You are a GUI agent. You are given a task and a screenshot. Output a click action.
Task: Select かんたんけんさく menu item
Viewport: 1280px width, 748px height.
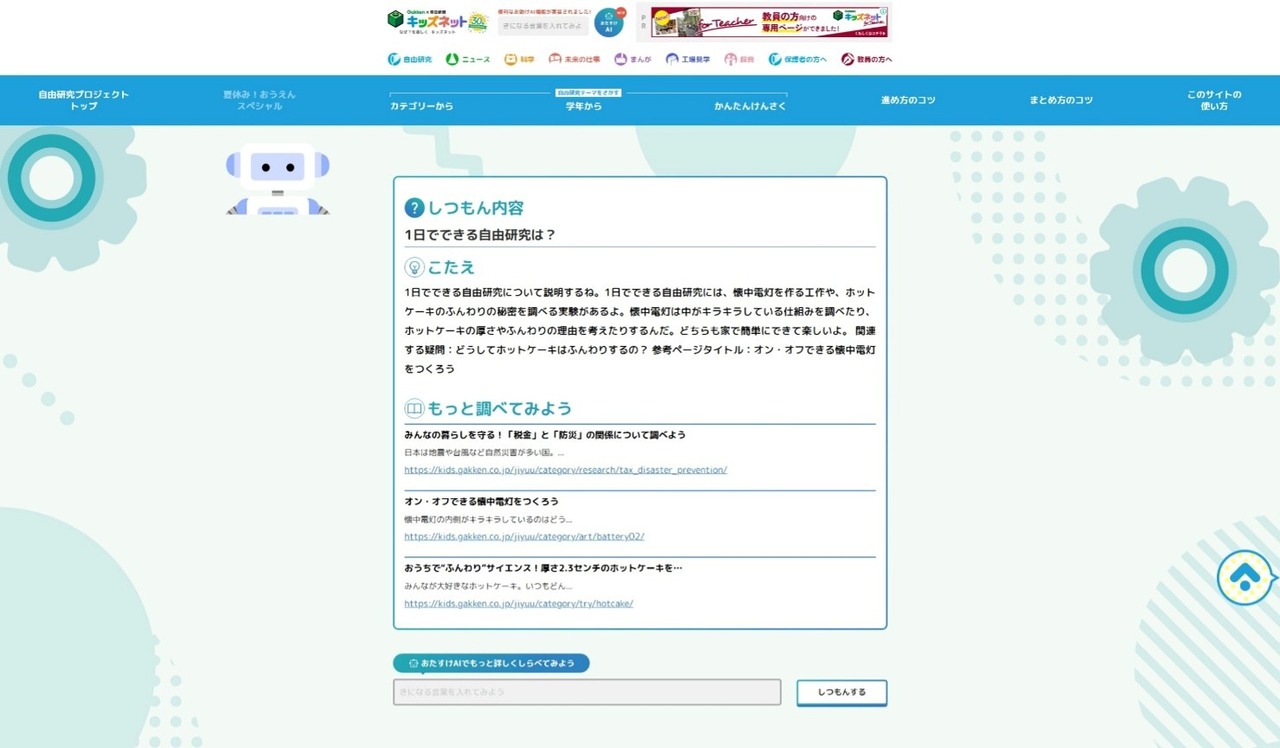click(x=750, y=106)
